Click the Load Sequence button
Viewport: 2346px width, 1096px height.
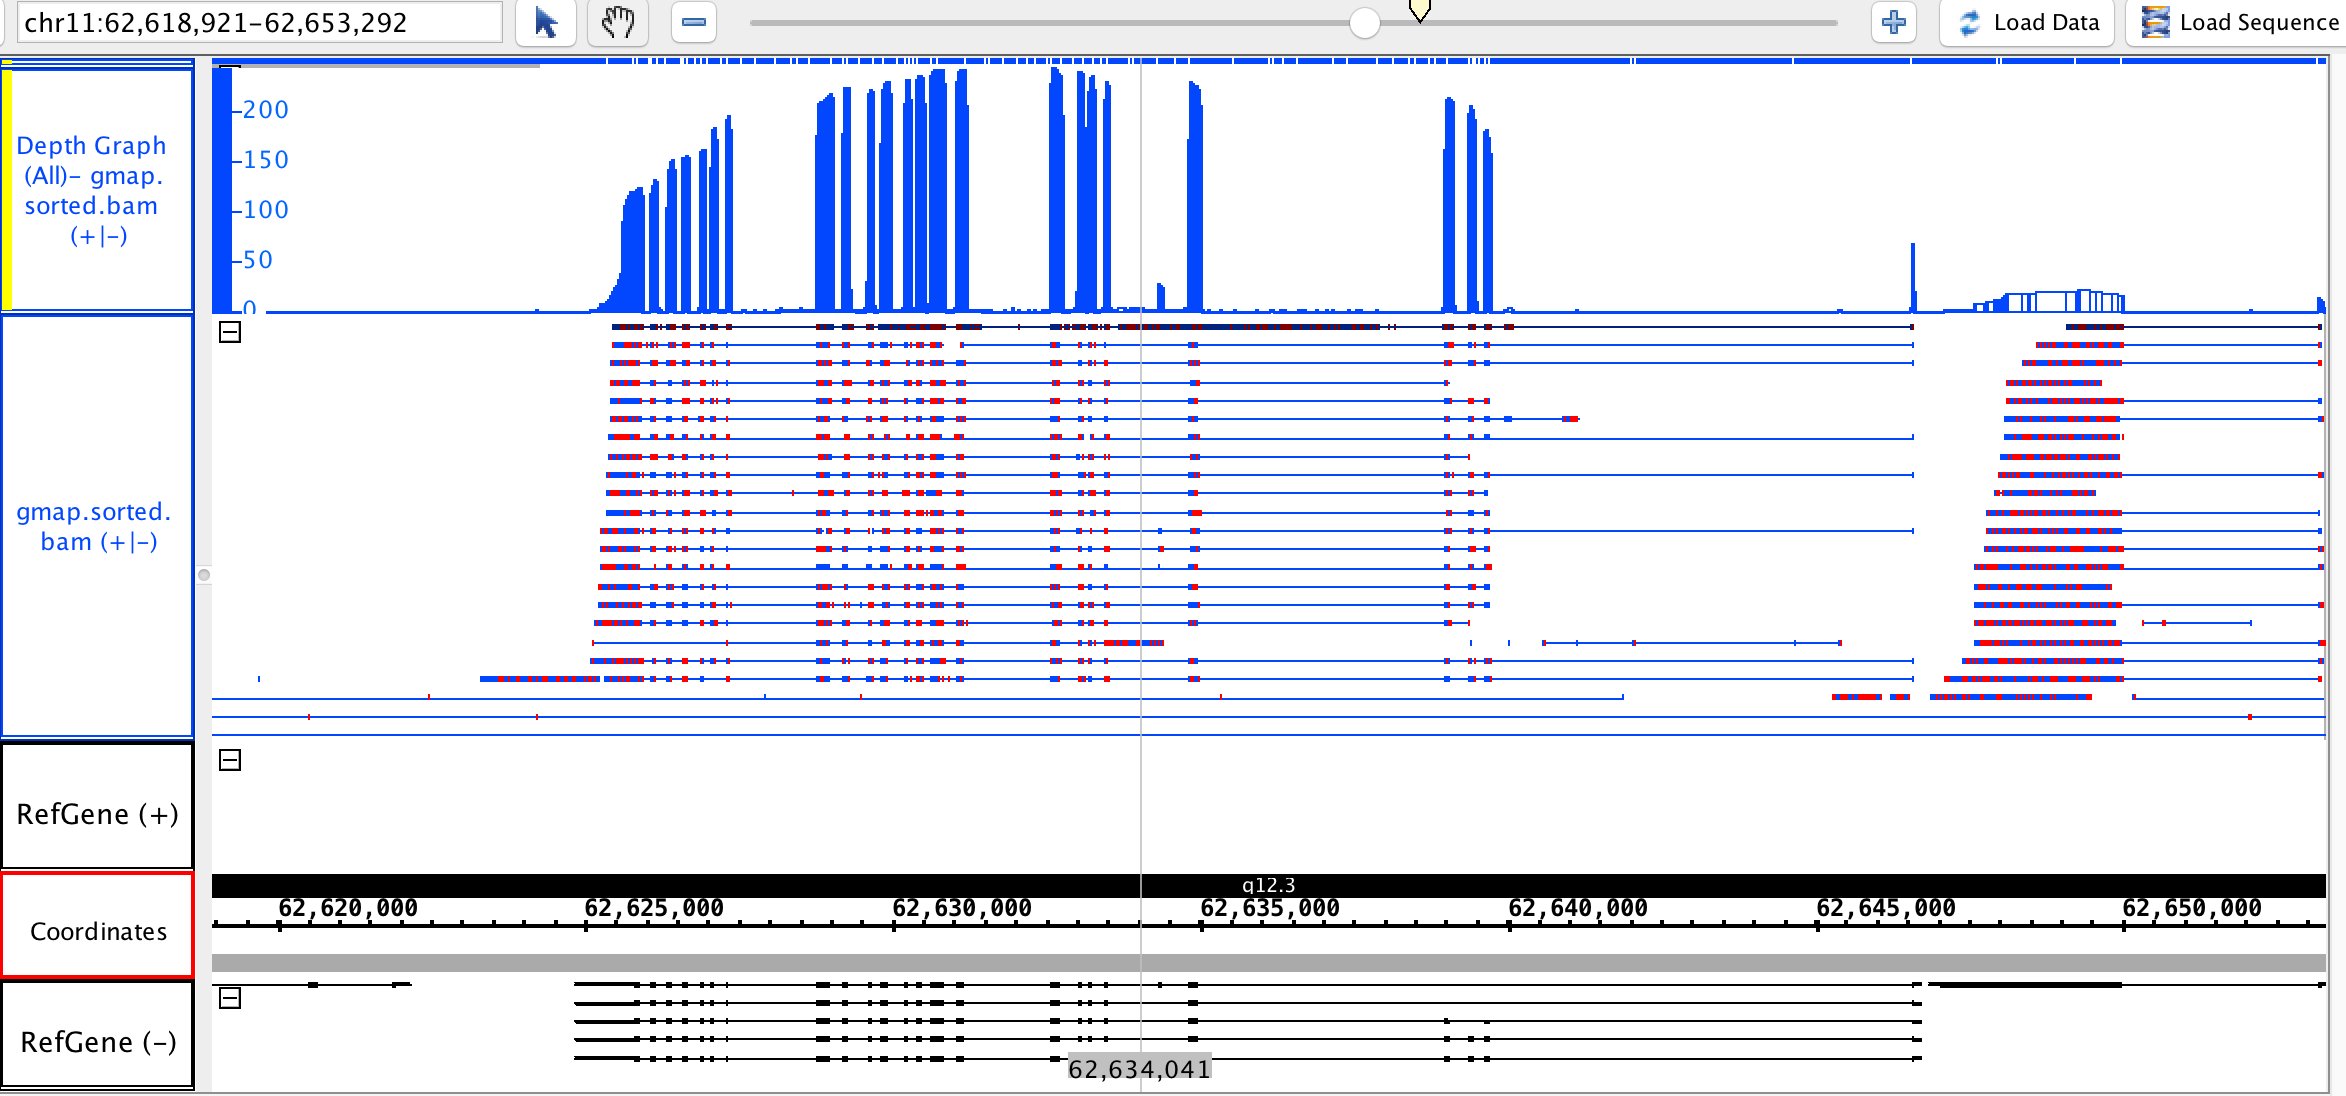pos(2238,22)
